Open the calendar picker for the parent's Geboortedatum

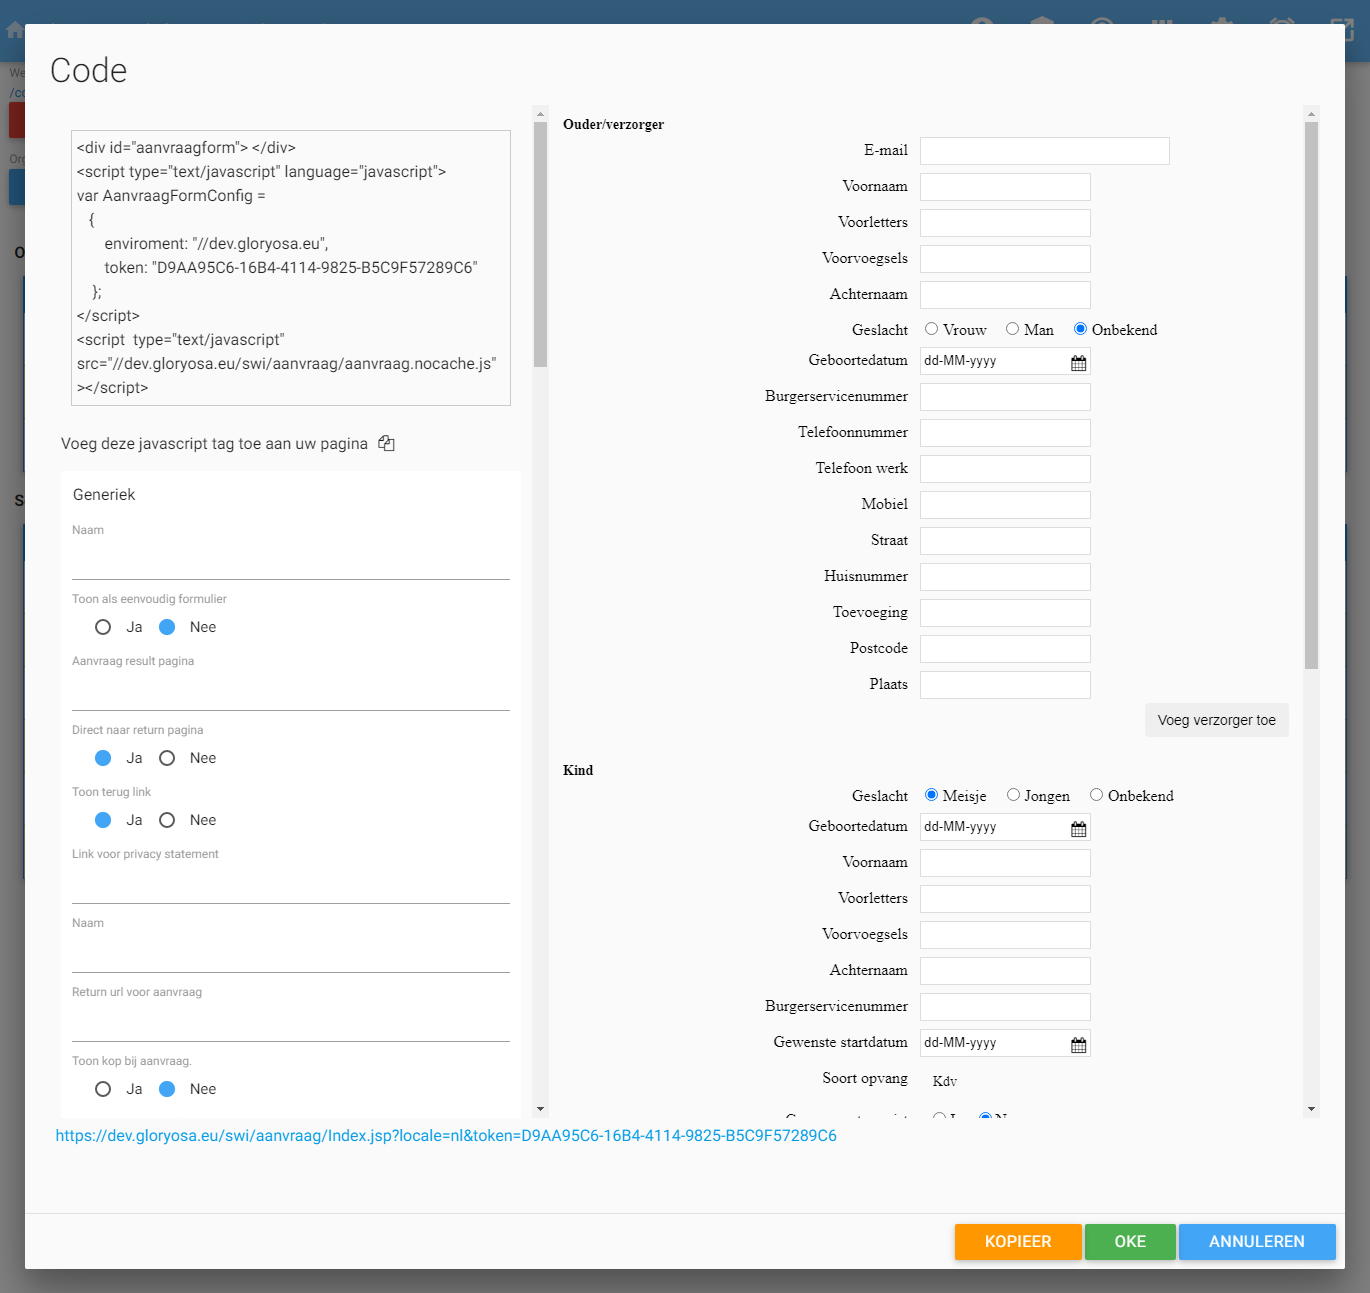1078,362
